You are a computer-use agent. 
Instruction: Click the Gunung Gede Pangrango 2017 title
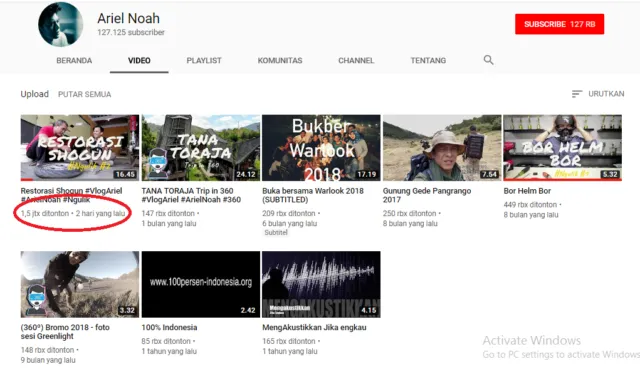(x=427, y=195)
